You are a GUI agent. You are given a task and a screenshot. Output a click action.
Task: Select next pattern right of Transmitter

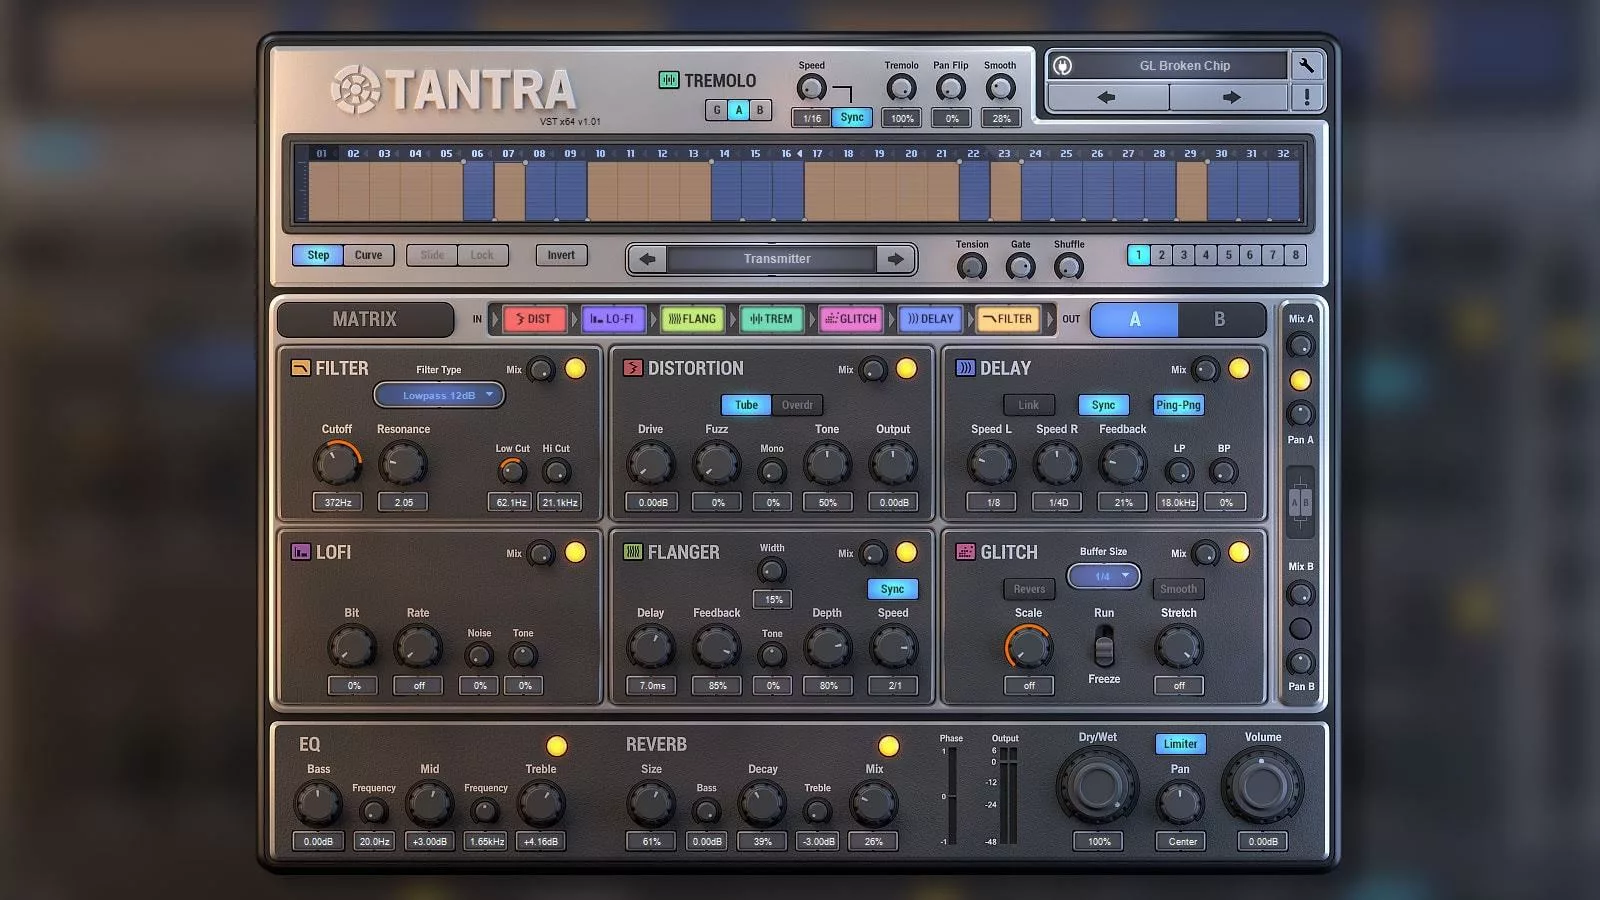click(895, 259)
